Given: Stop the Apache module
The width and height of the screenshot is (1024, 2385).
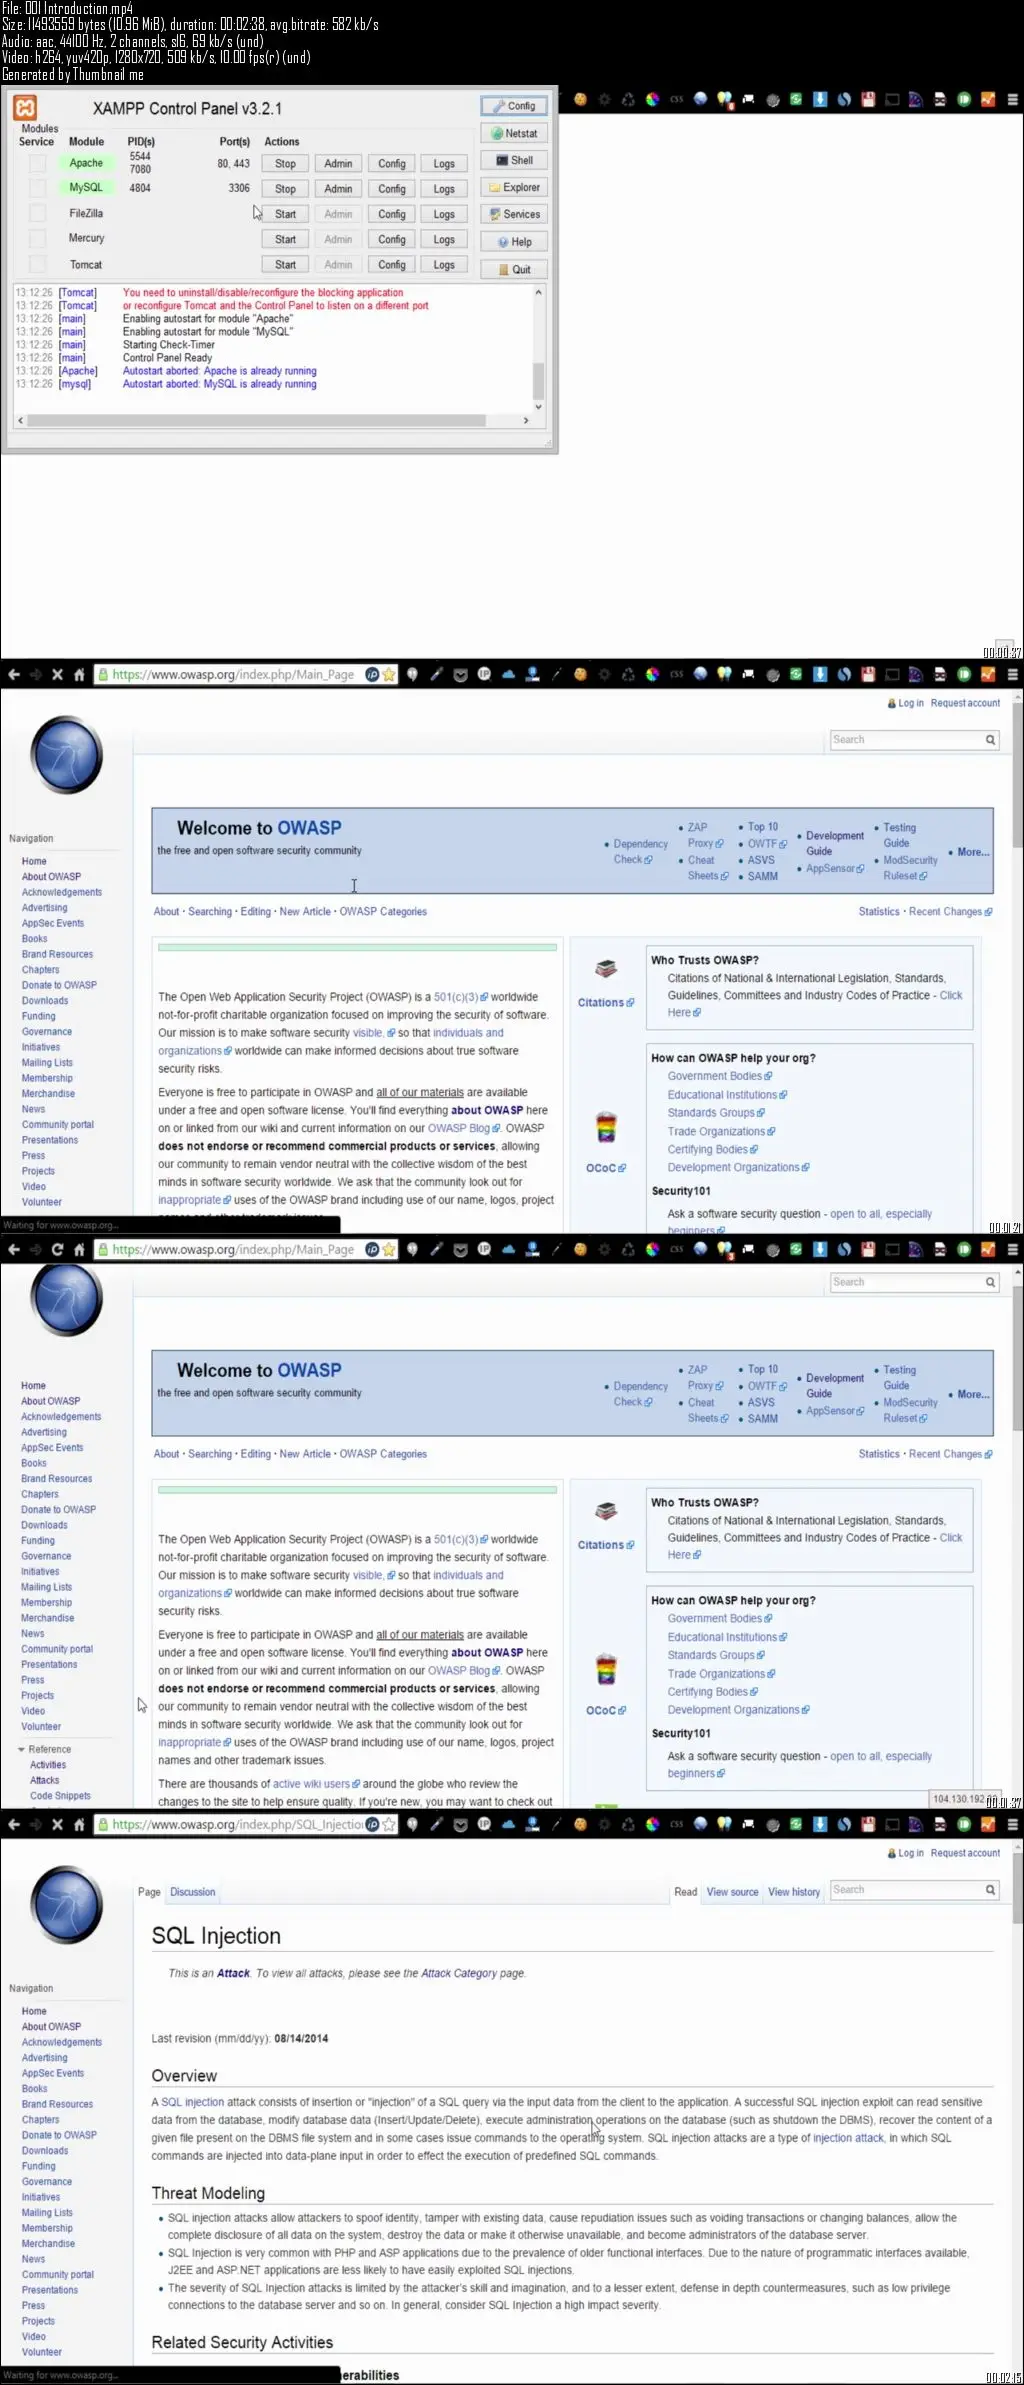Looking at the screenshot, I should tap(285, 164).
